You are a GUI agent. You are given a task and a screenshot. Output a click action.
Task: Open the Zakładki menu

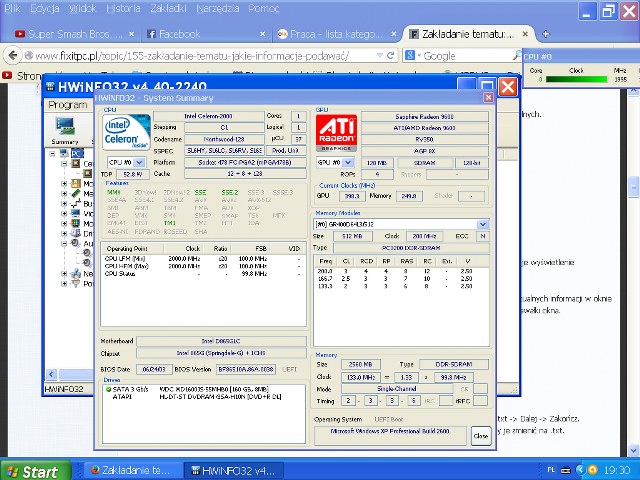click(168, 8)
